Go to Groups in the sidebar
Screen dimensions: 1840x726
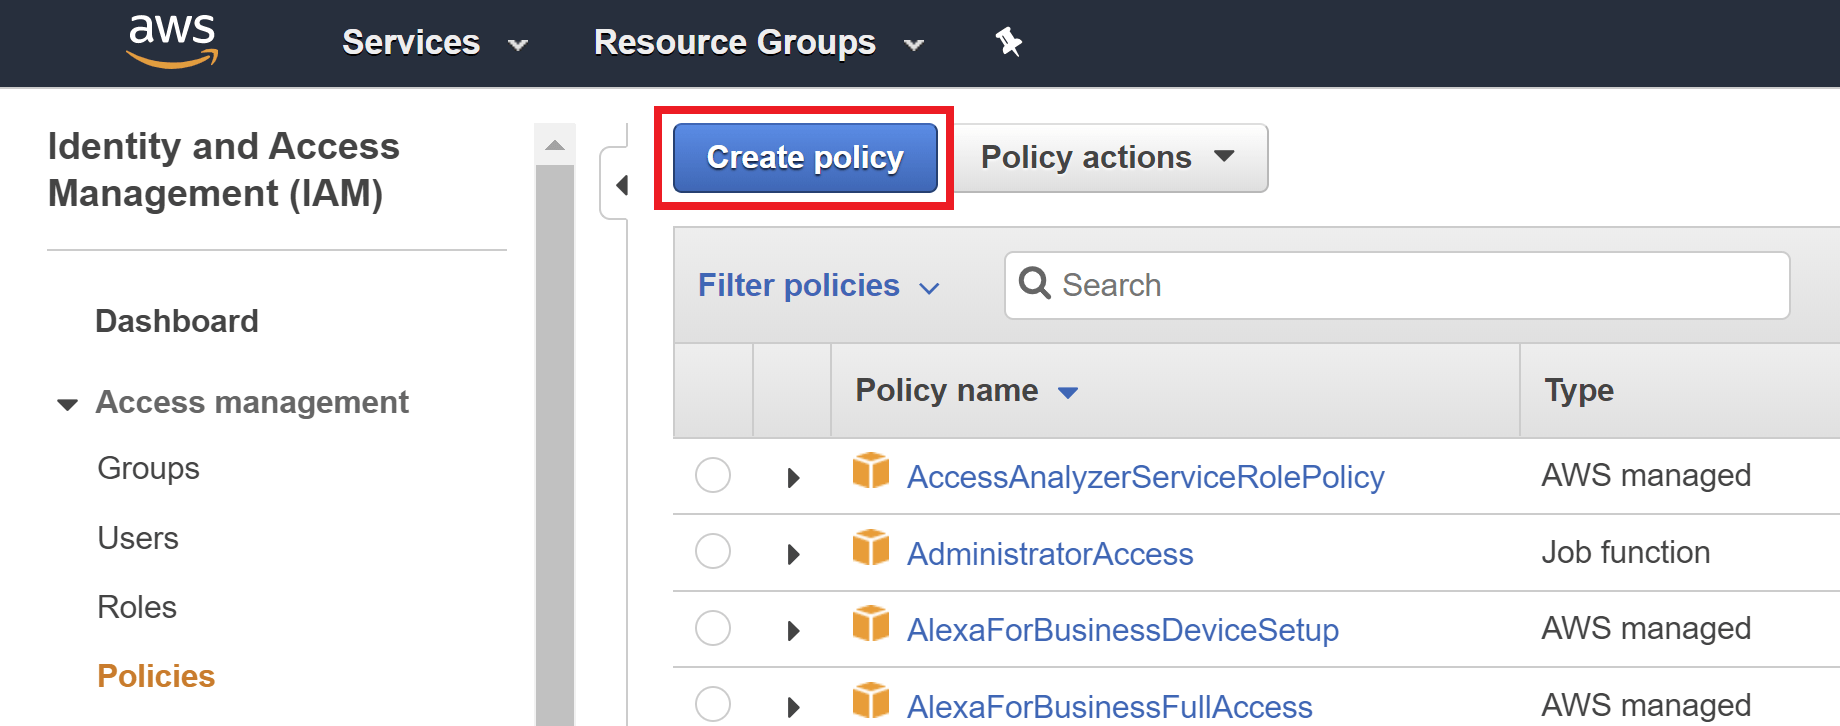(148, 468)
